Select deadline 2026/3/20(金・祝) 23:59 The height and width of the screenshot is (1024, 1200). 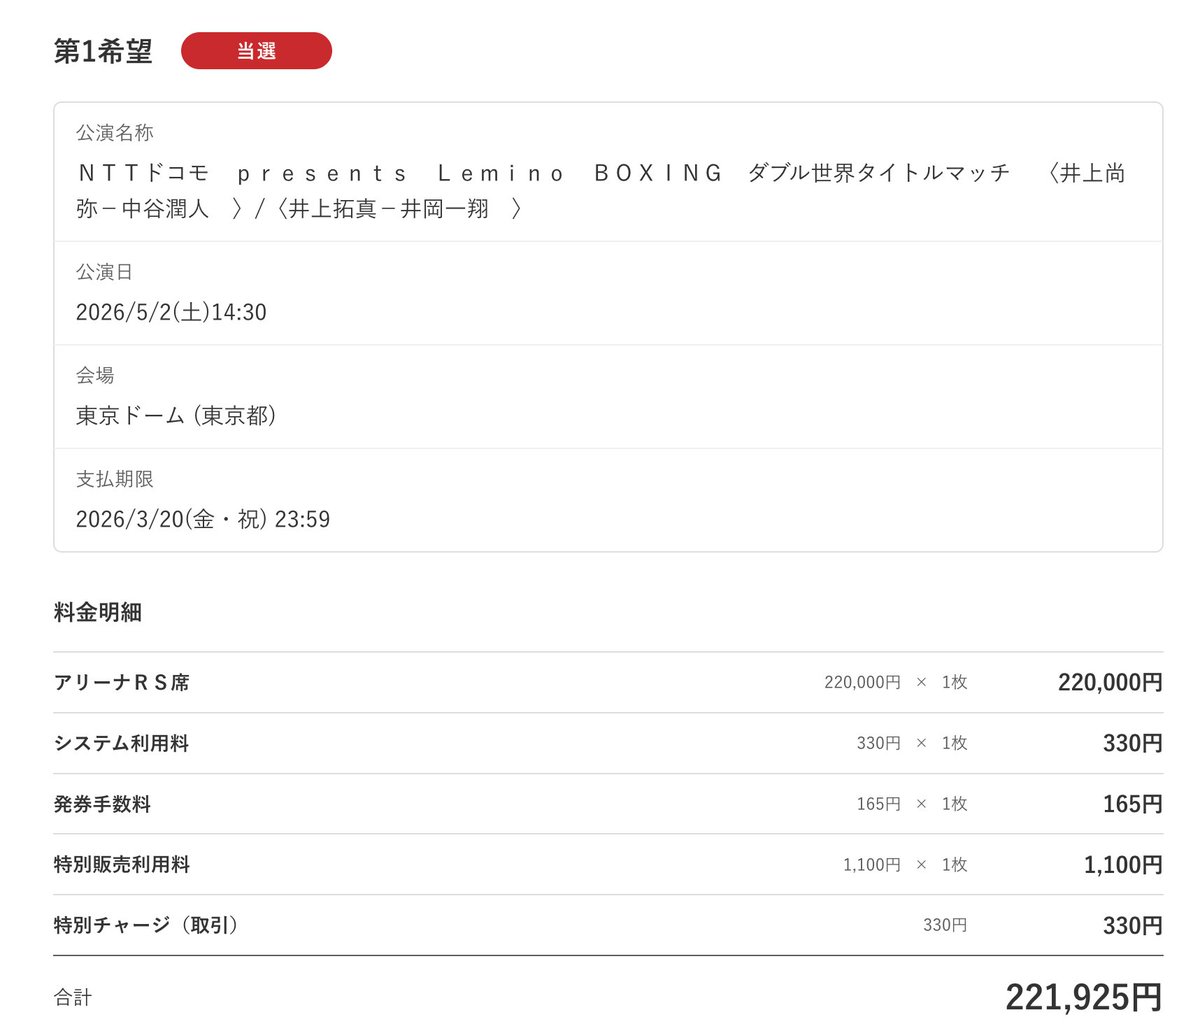pos(203,519)
